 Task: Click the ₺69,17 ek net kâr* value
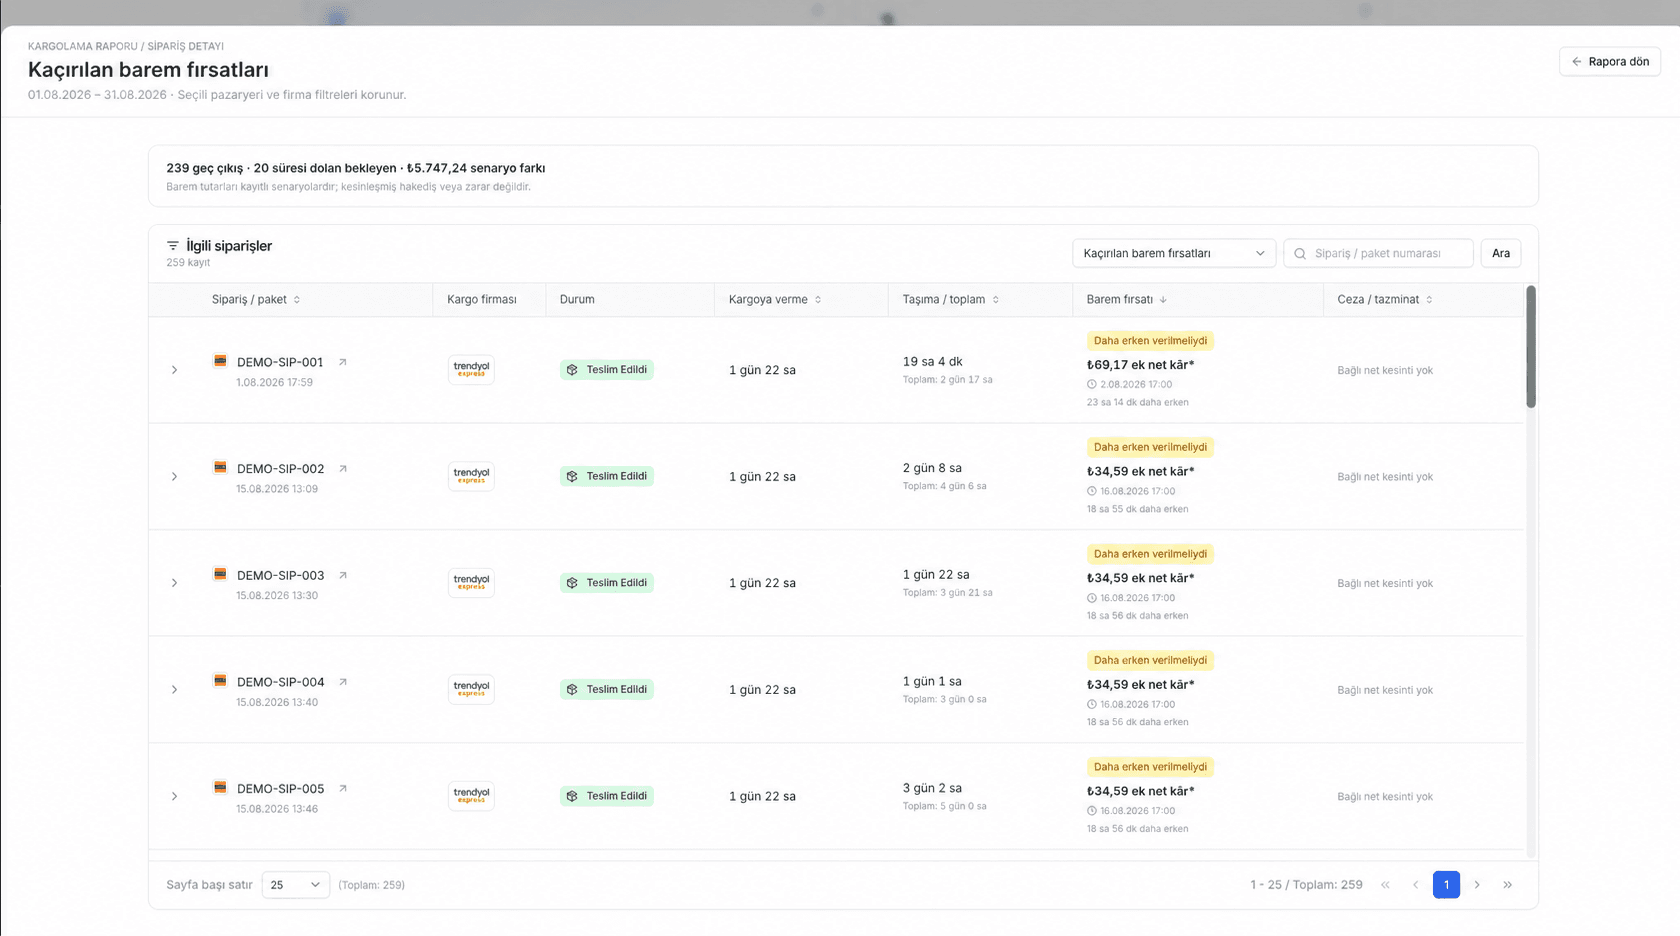(1141, 365)
